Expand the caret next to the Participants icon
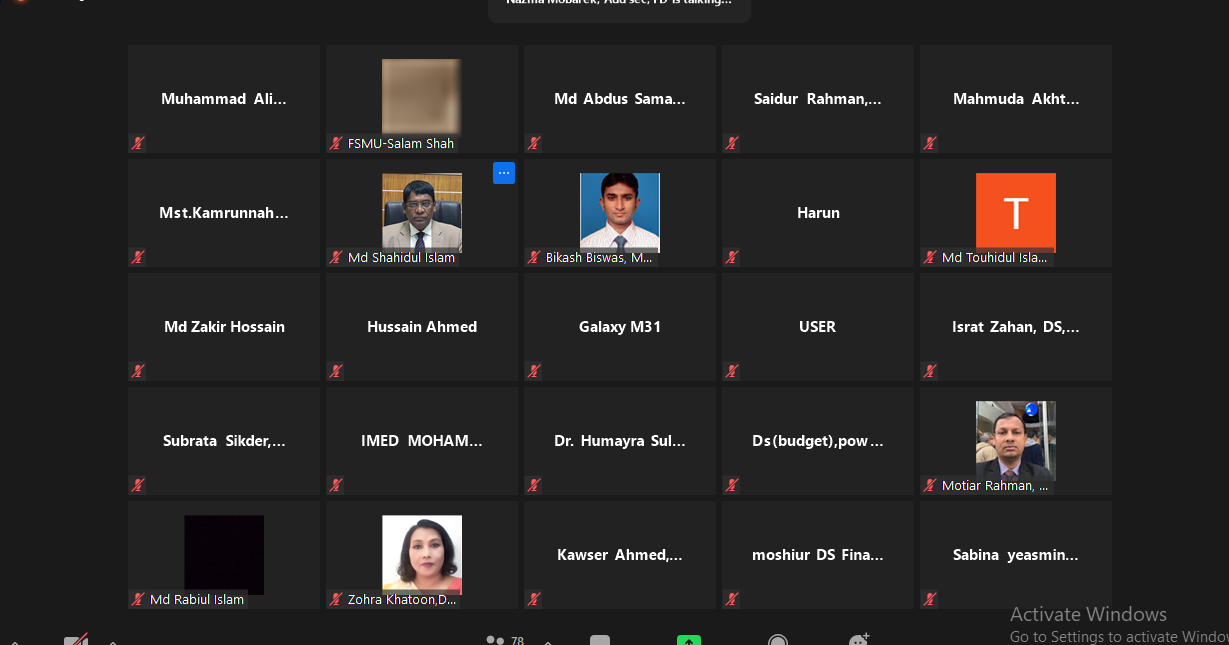 pyautogui.click(x=547, y=641)
